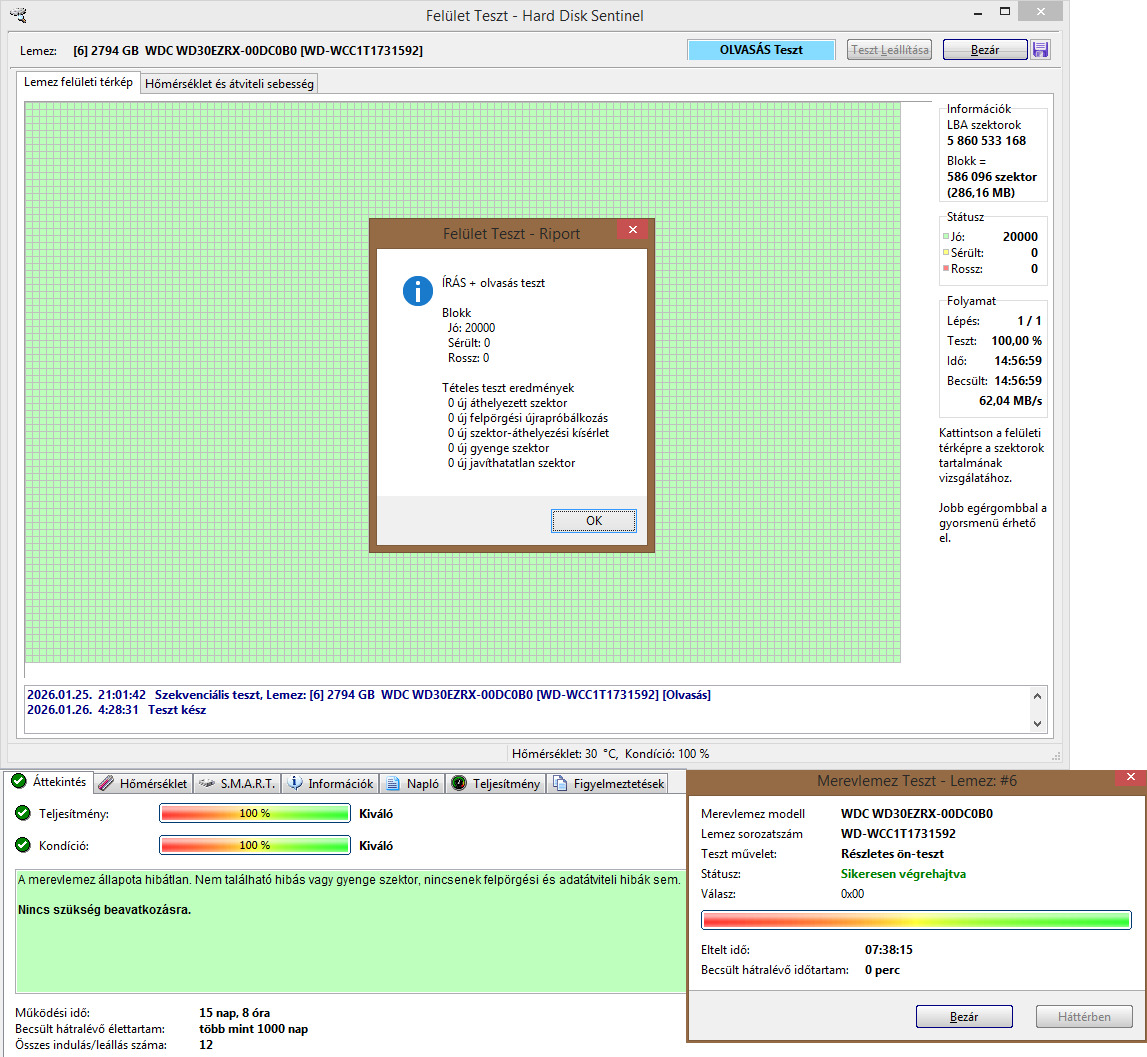Open the S.M.A.R.T. tab
The width and height of the screenshot is (1147, 1057).
(x=238, y=783)
